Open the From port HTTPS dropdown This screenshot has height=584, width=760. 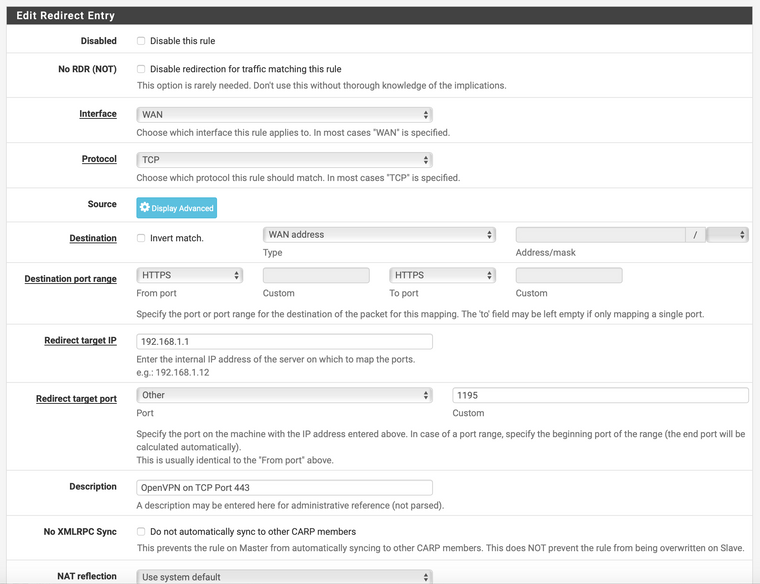tap(190, 275)
